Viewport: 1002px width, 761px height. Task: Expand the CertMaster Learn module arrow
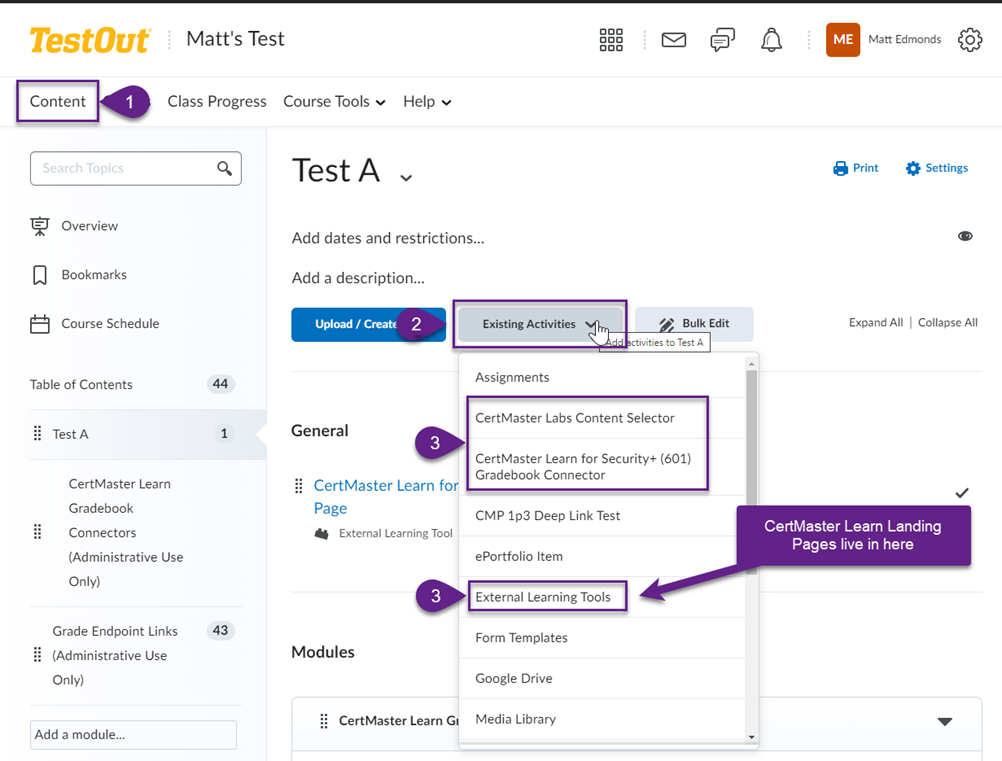944,721
